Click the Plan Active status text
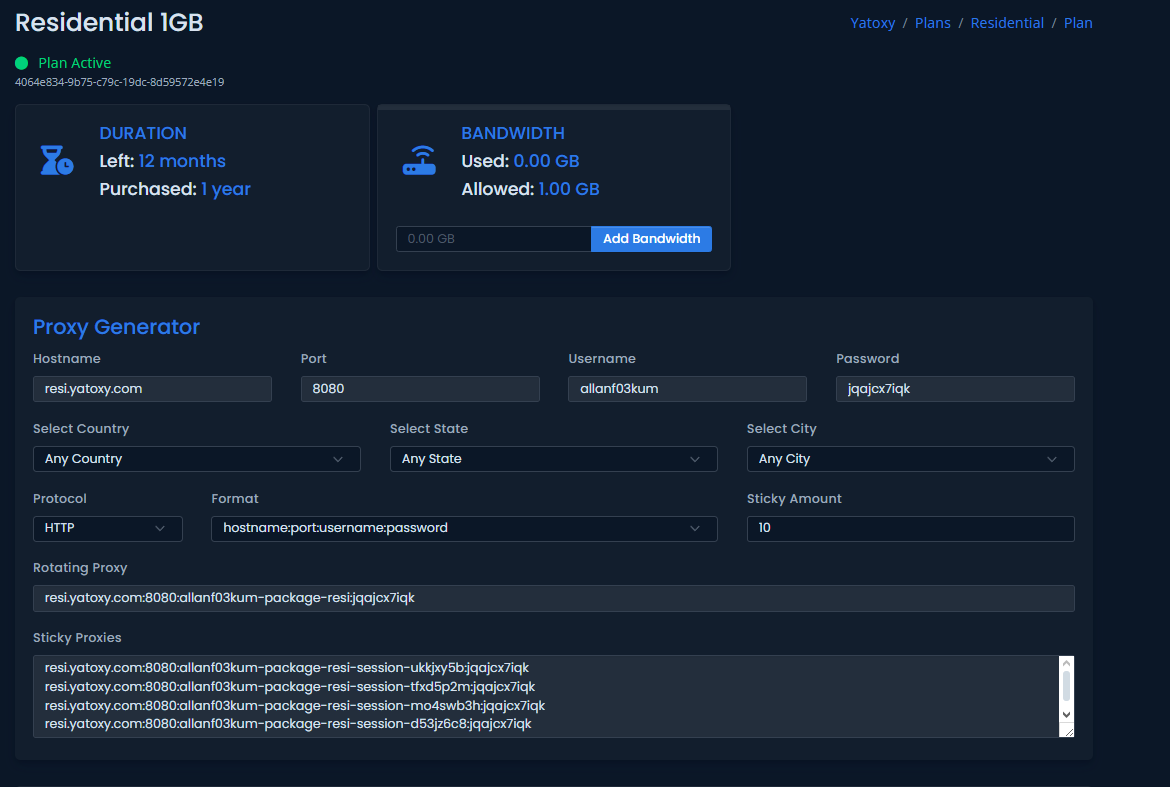Image resolution: width=1170 pixels, height=787 pixels. (75, 63)
